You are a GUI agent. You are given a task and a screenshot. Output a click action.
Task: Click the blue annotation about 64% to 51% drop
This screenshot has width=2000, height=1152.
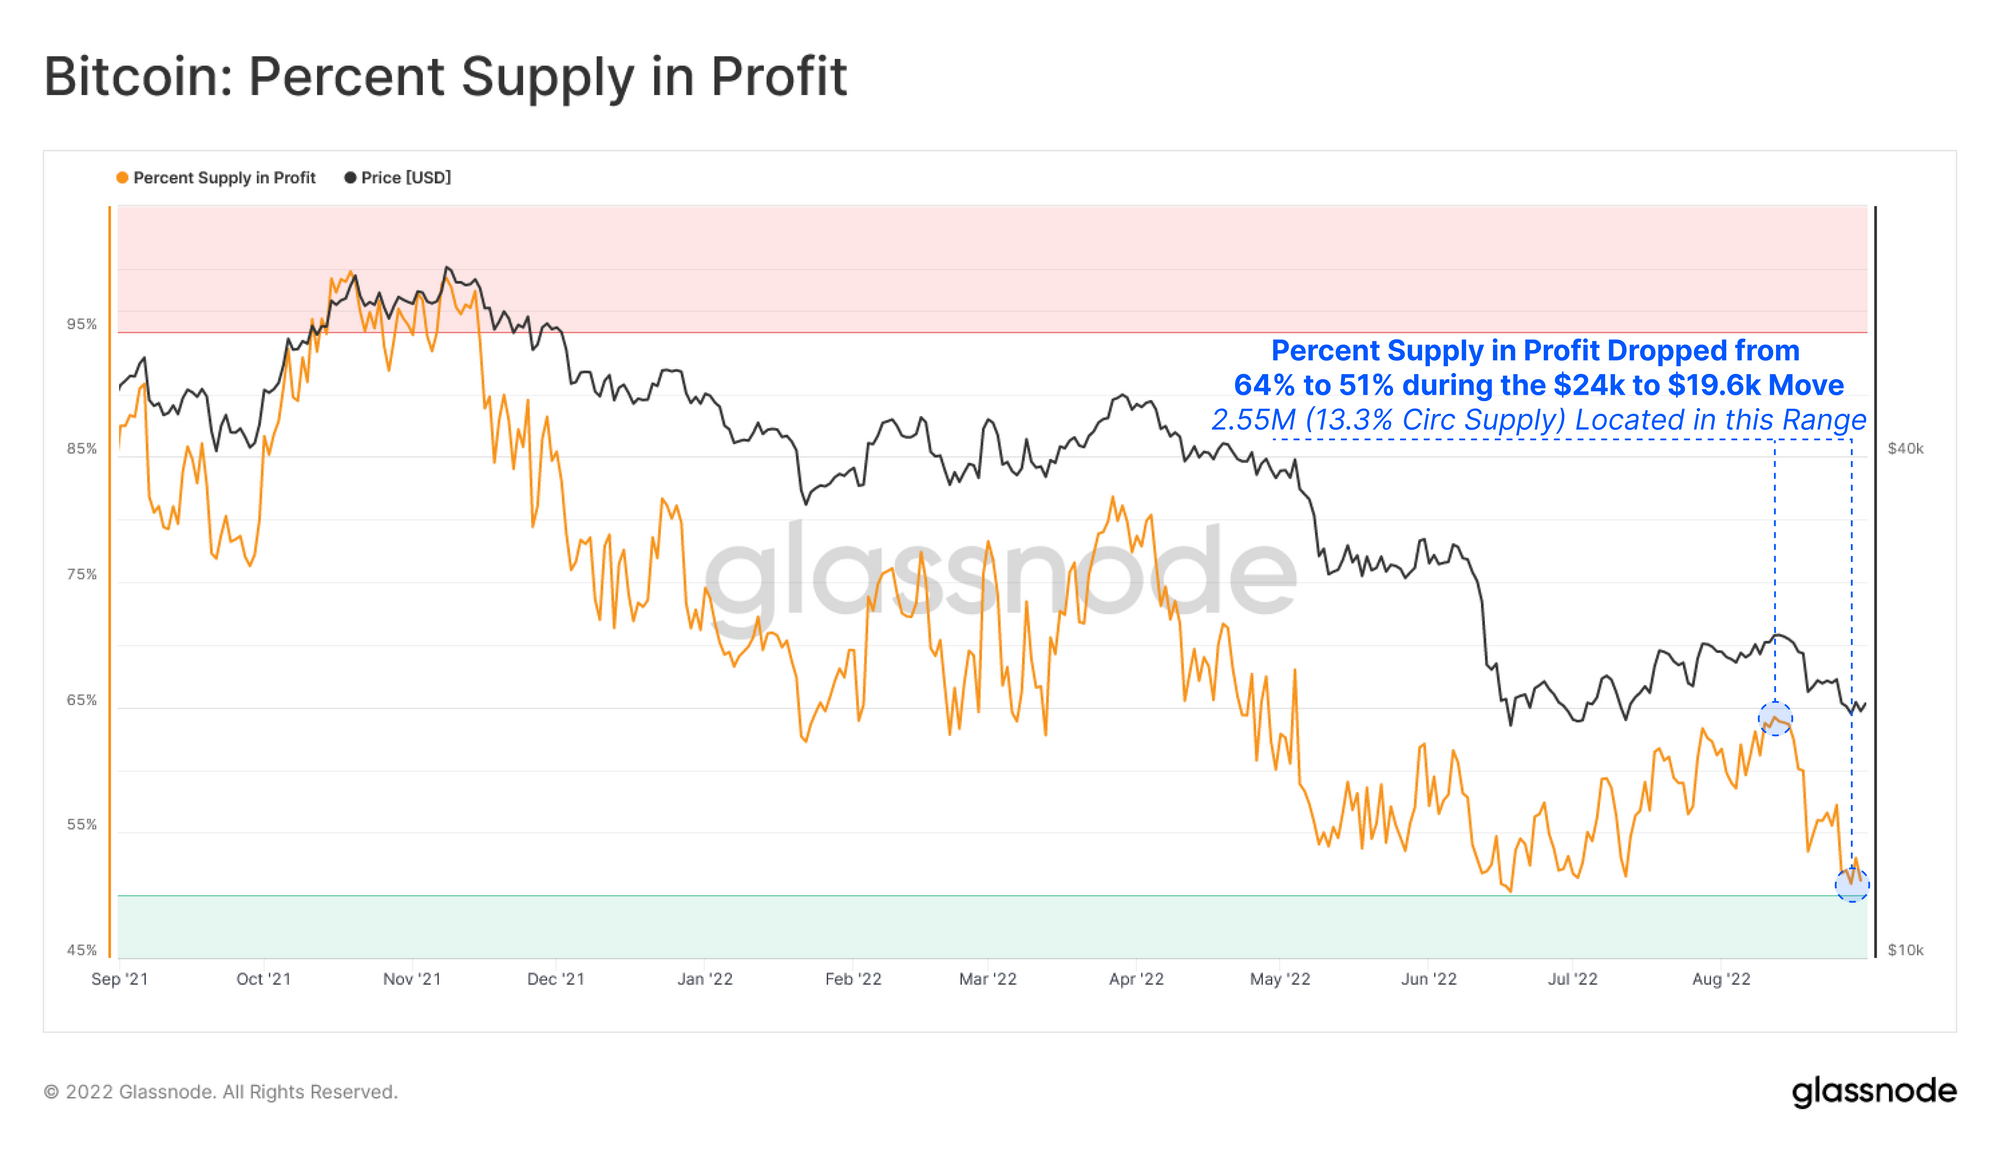tap(1538, 367)
